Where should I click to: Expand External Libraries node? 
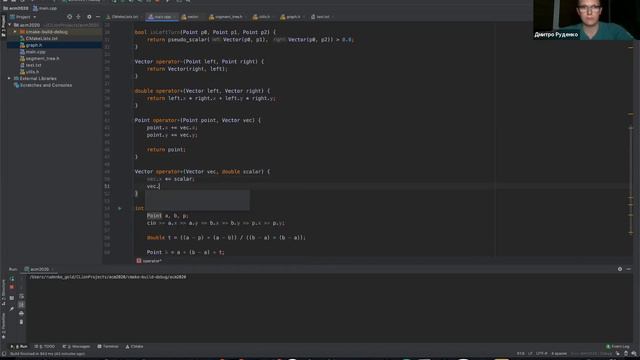coord(9,78)
